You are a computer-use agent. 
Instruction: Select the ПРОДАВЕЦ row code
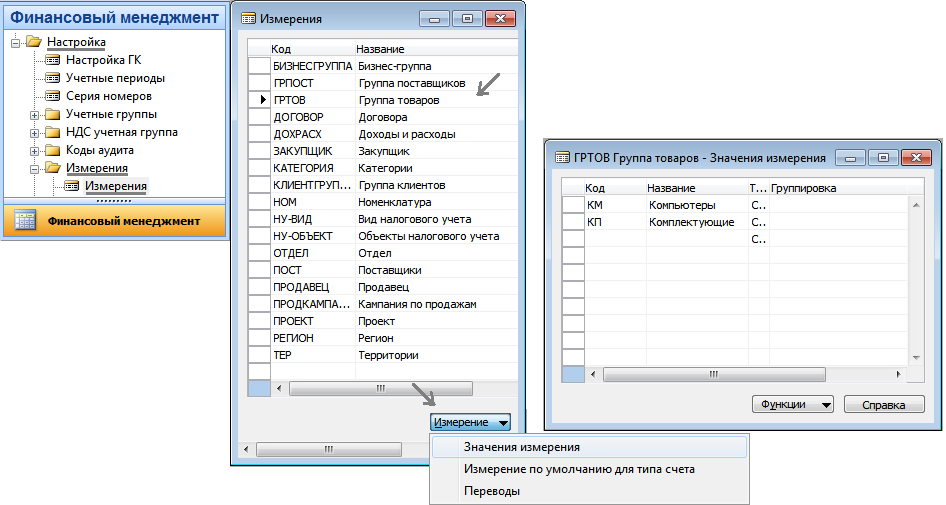point(313,287)
